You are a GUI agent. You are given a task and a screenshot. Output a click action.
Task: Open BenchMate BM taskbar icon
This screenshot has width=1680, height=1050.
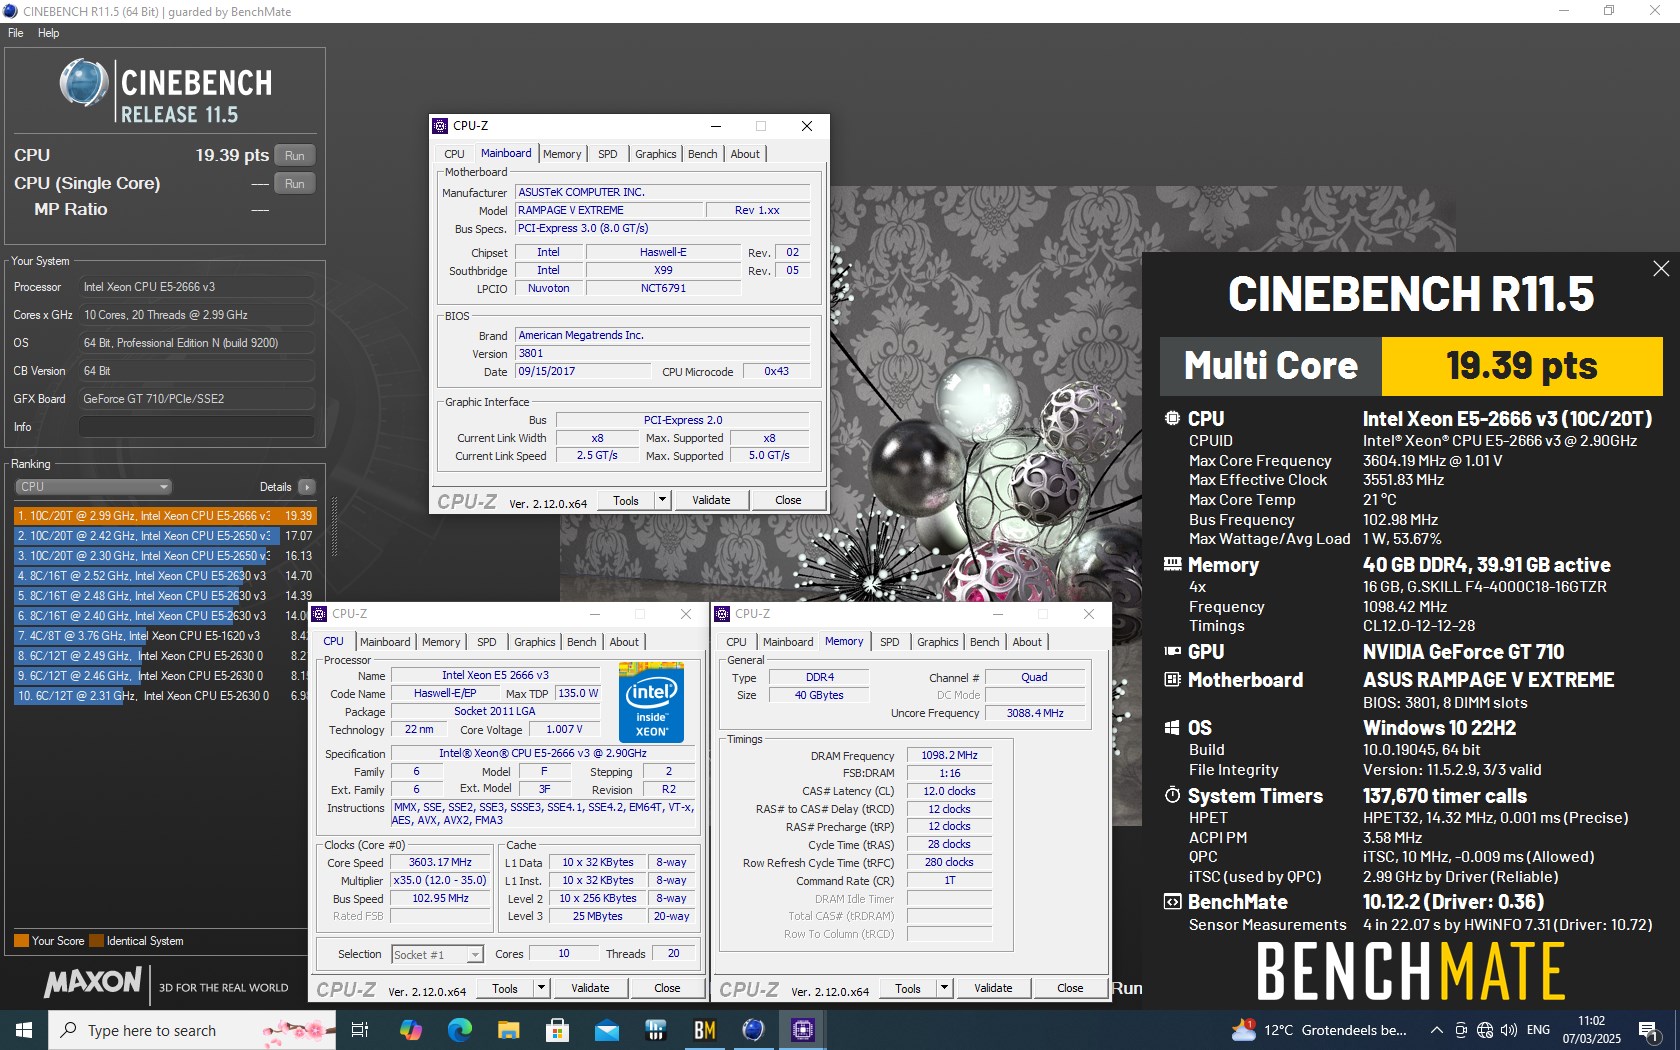pyautogui.click(x=705, y=1030)
